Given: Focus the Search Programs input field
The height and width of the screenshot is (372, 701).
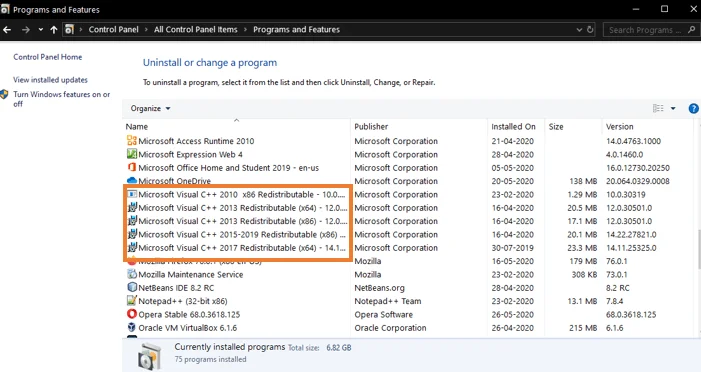Looking at the screenshot, I should [645, 30].
